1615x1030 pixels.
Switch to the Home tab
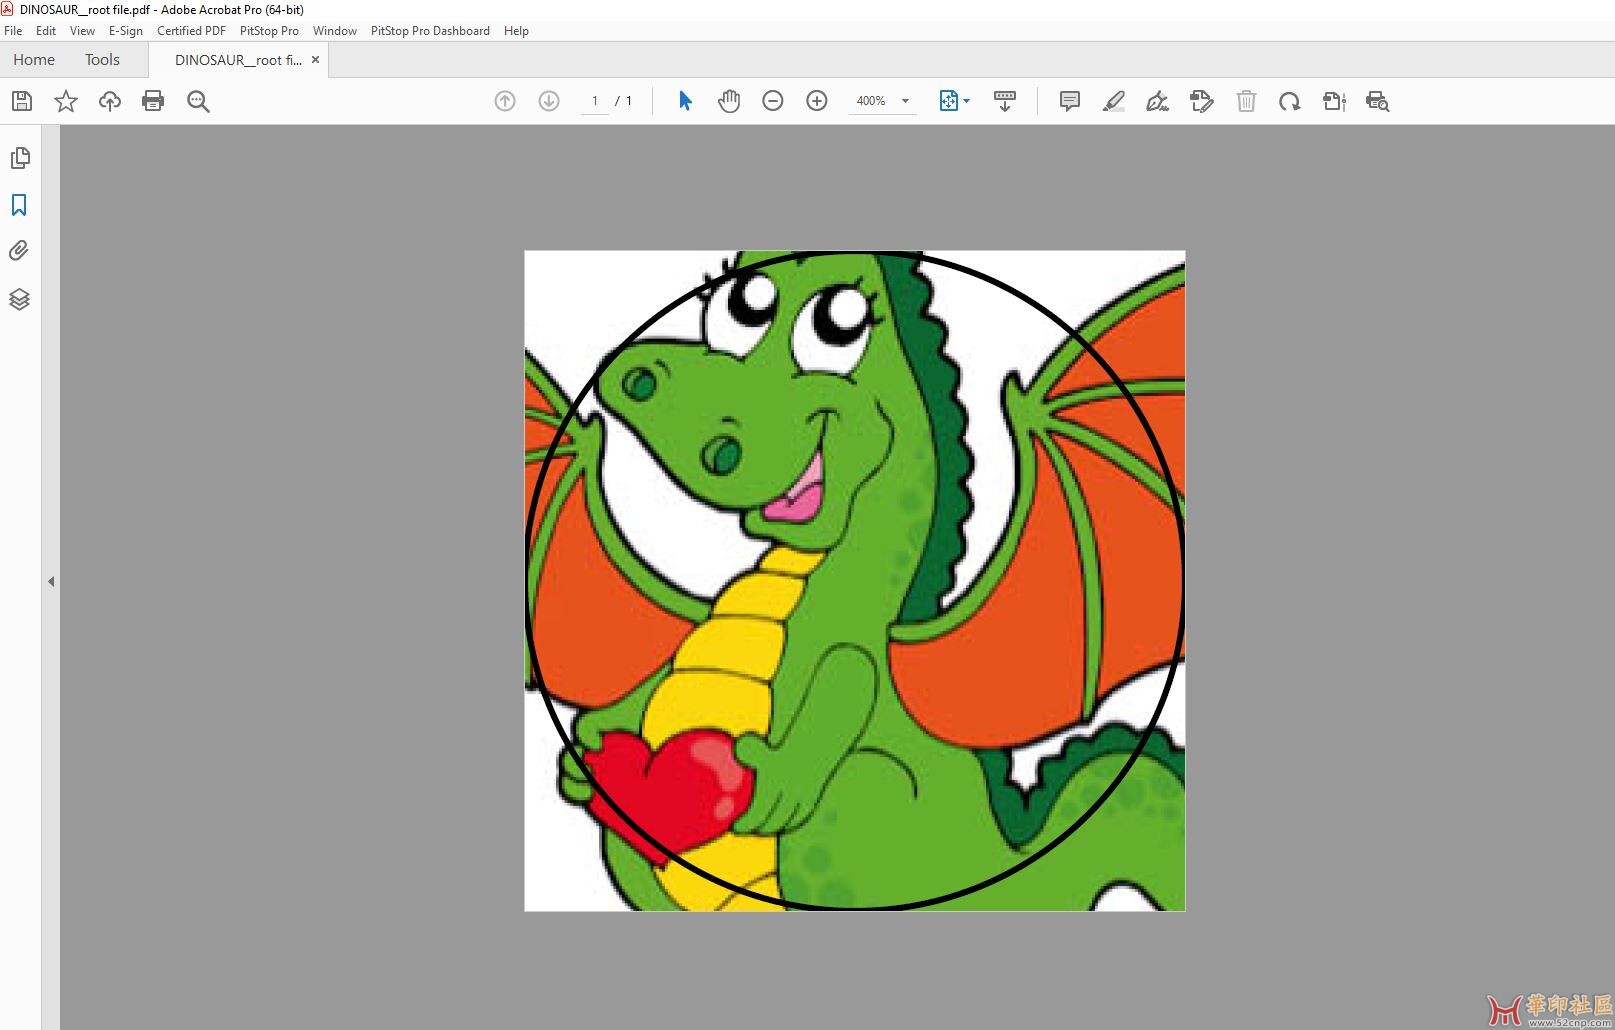pos(34,60)
